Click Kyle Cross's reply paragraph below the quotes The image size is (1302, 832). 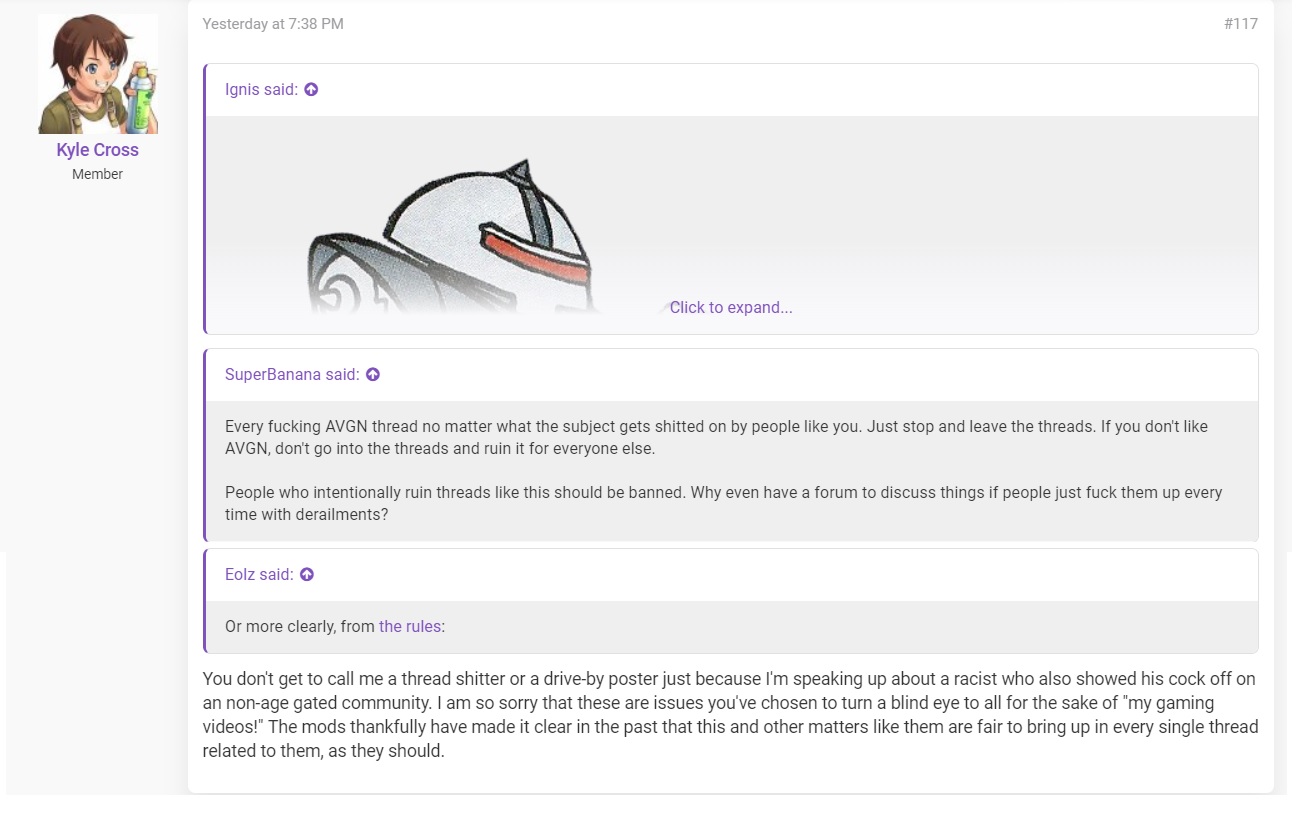point(730,715)
